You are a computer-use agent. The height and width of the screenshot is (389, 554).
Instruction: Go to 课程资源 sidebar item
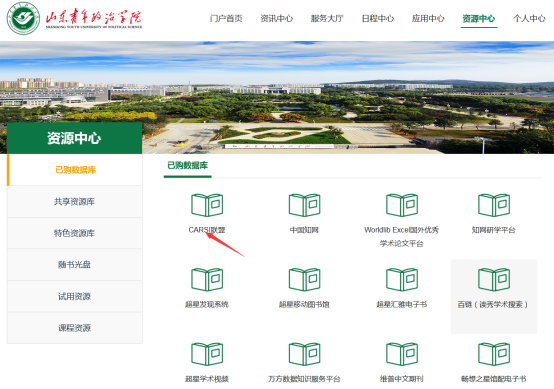(75, 328)
